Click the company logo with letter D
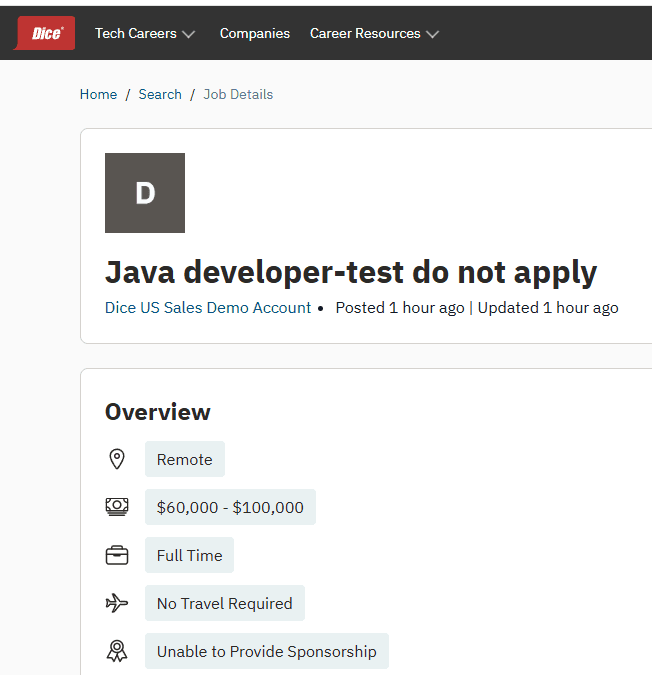The width and height of the screenshot is (652, 675). tap(145, 193)
